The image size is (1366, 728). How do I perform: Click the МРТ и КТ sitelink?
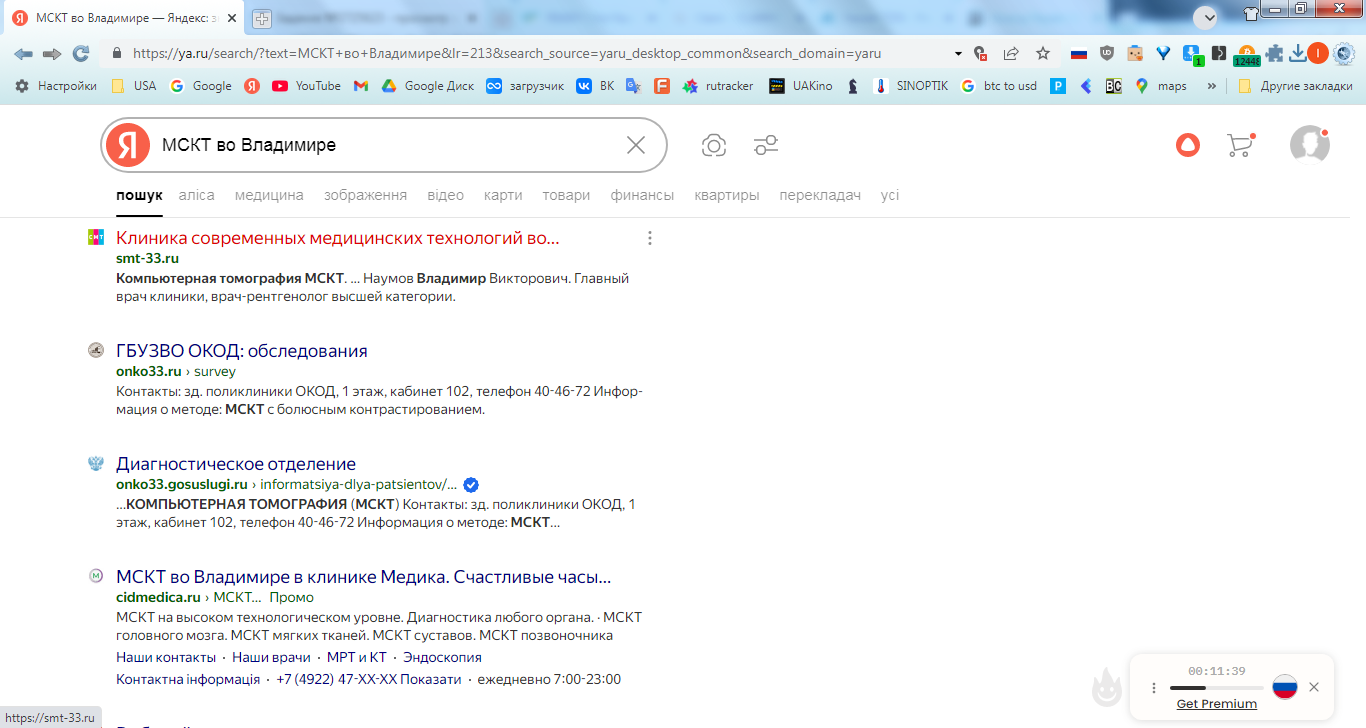coord(357,657)
